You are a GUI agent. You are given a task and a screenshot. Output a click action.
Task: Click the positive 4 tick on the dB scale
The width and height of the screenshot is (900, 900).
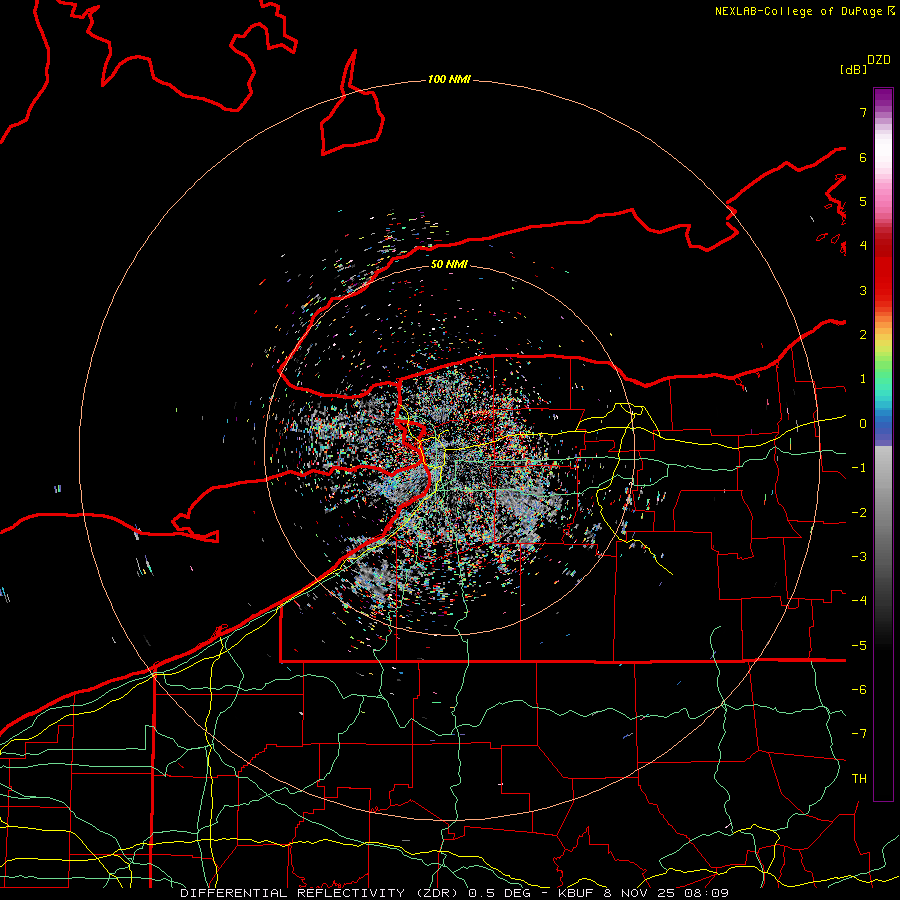tap(863, 246)
